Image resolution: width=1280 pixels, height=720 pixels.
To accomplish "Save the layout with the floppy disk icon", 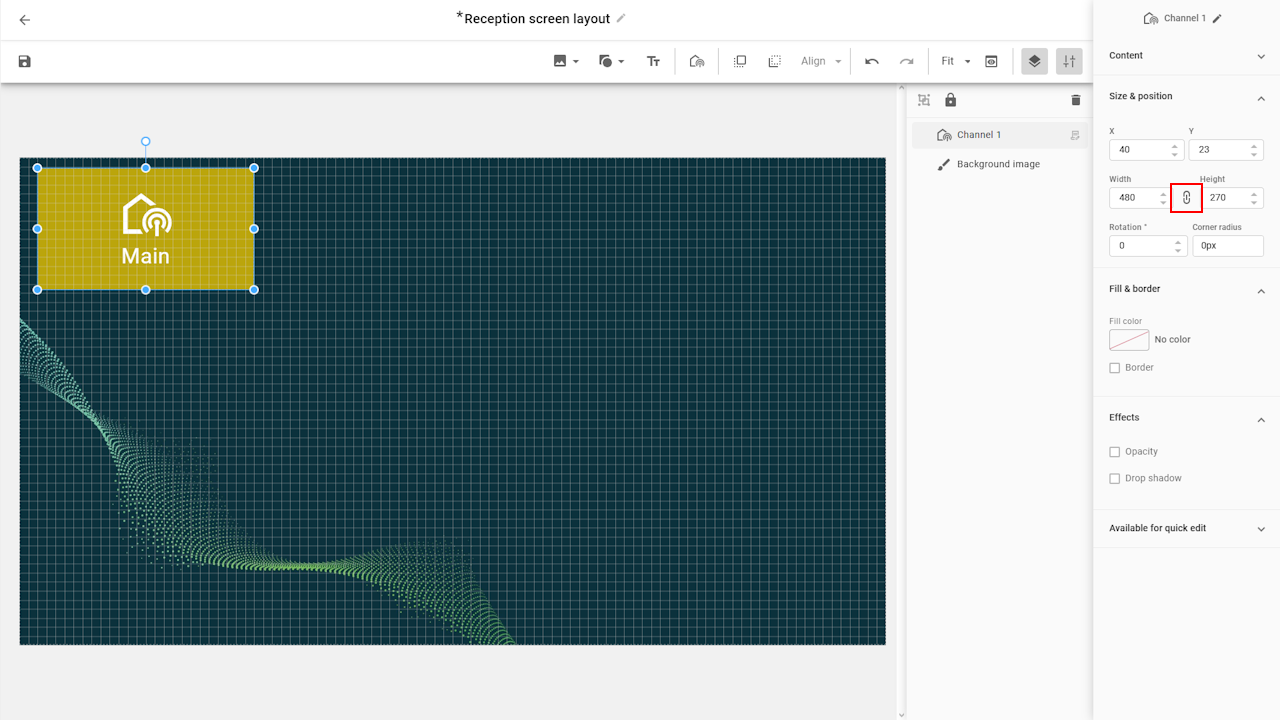I will point(25,62).
